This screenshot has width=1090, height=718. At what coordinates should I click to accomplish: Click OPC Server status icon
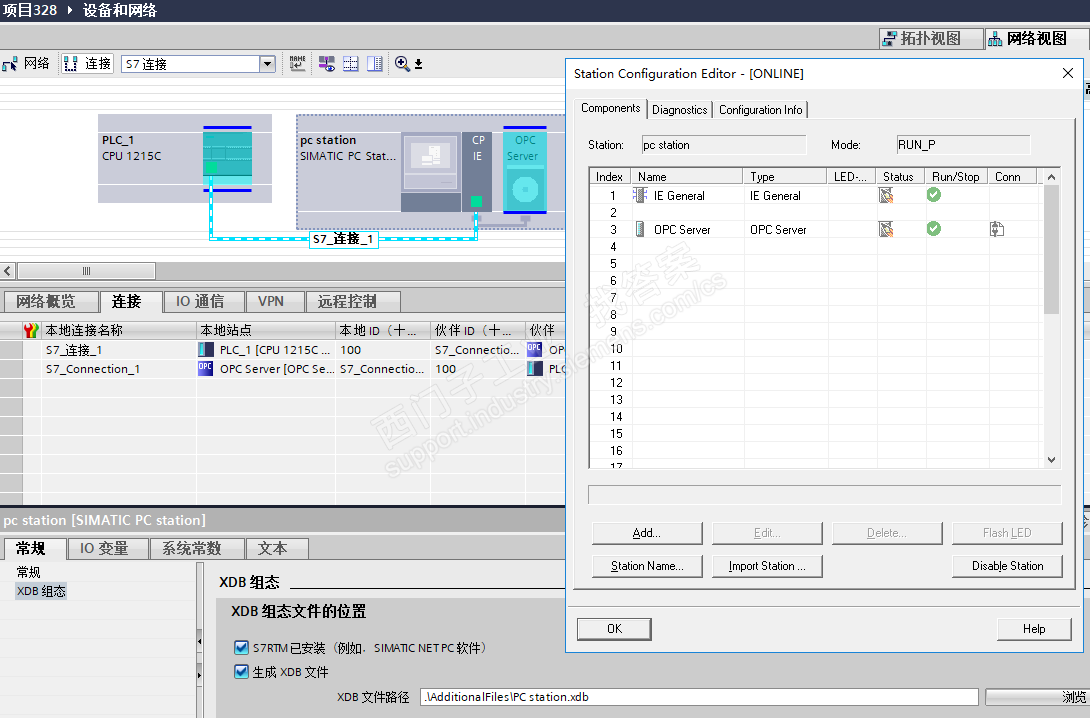coord(886,229)
